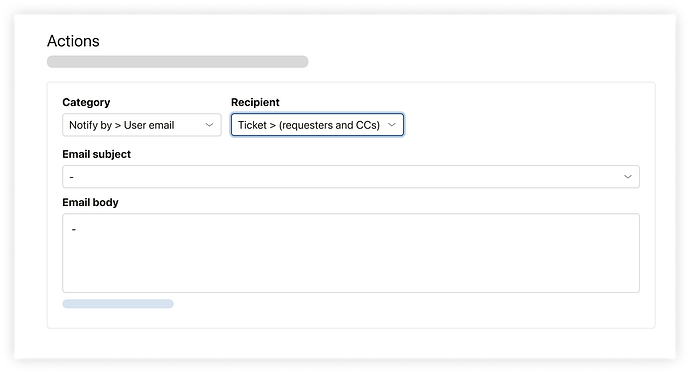
Task: Select the 'Ticket > (requesters and CCs)' value
Action: point(309,125)
